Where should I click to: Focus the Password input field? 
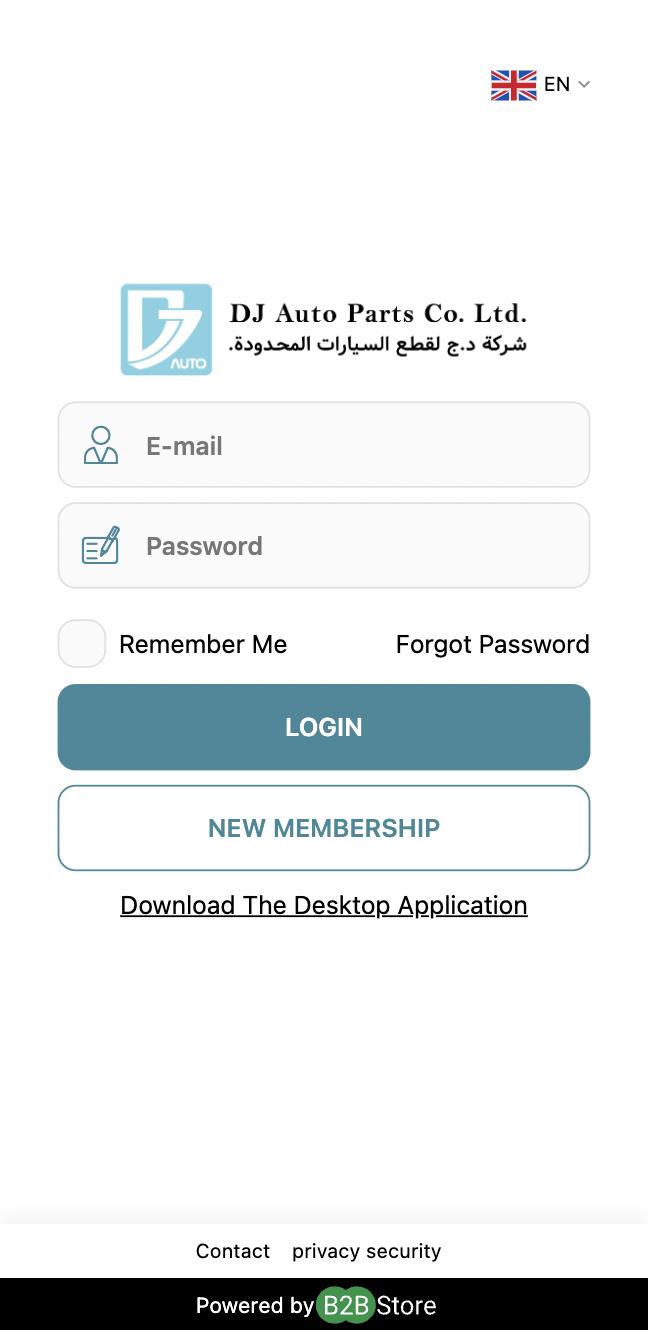pos(324,545)
